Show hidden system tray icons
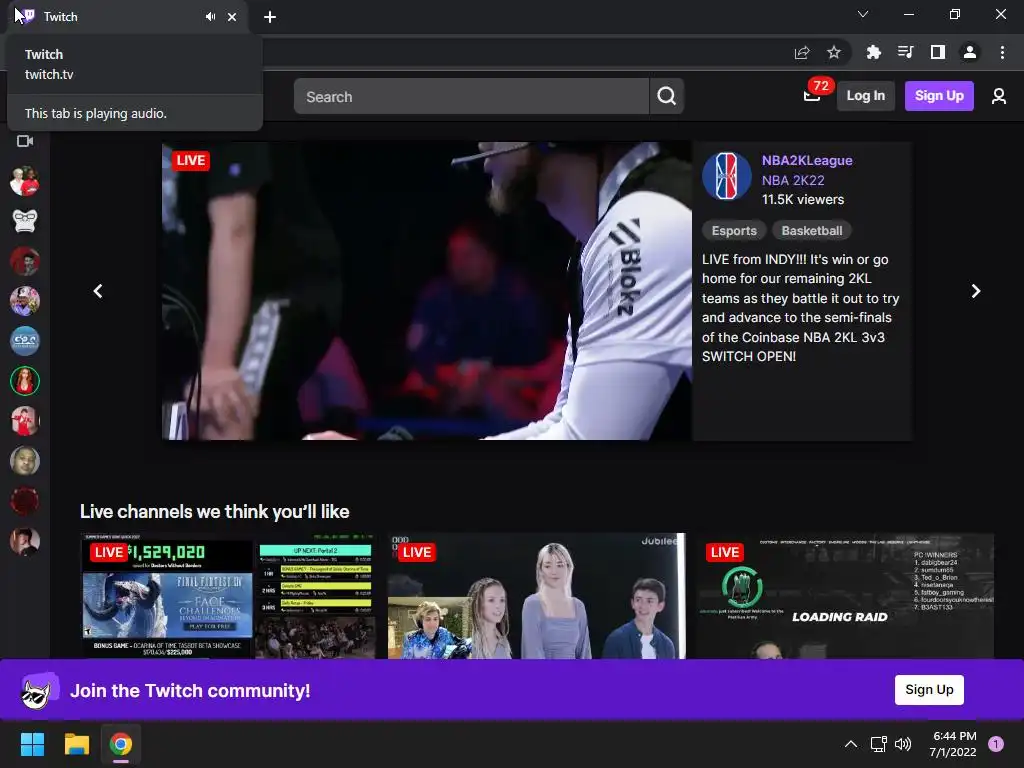This screenshot has width=1024, height=768. 850,744
